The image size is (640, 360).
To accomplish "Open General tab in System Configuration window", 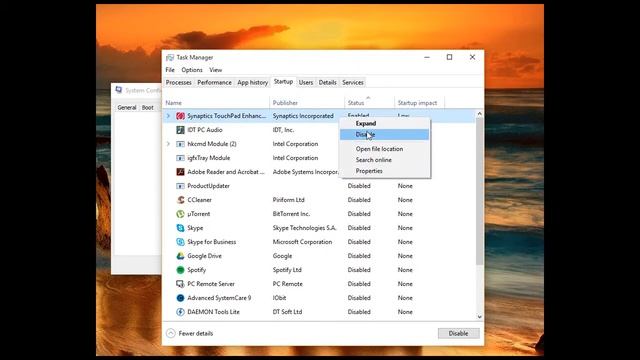I will tap(127, 108).
